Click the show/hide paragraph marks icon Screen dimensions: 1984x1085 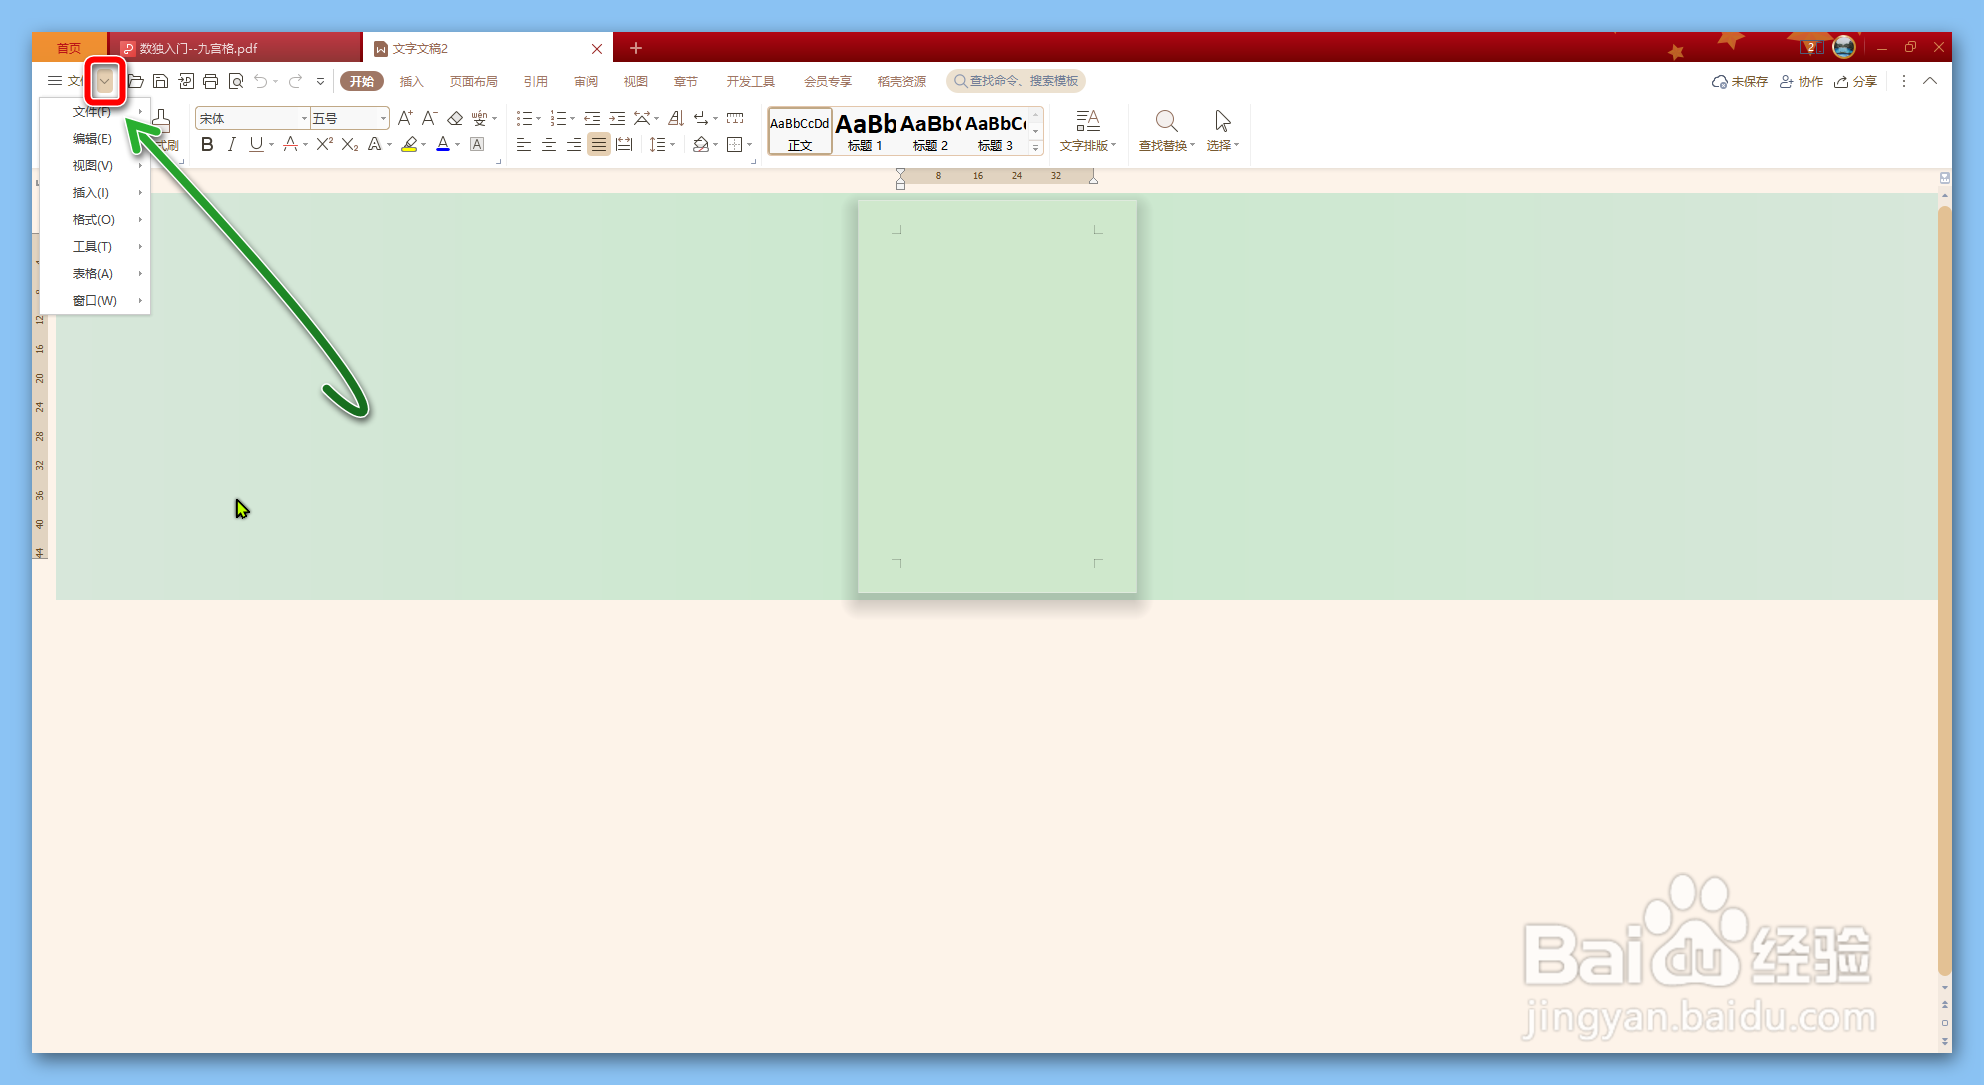click(x=701, y=118)
